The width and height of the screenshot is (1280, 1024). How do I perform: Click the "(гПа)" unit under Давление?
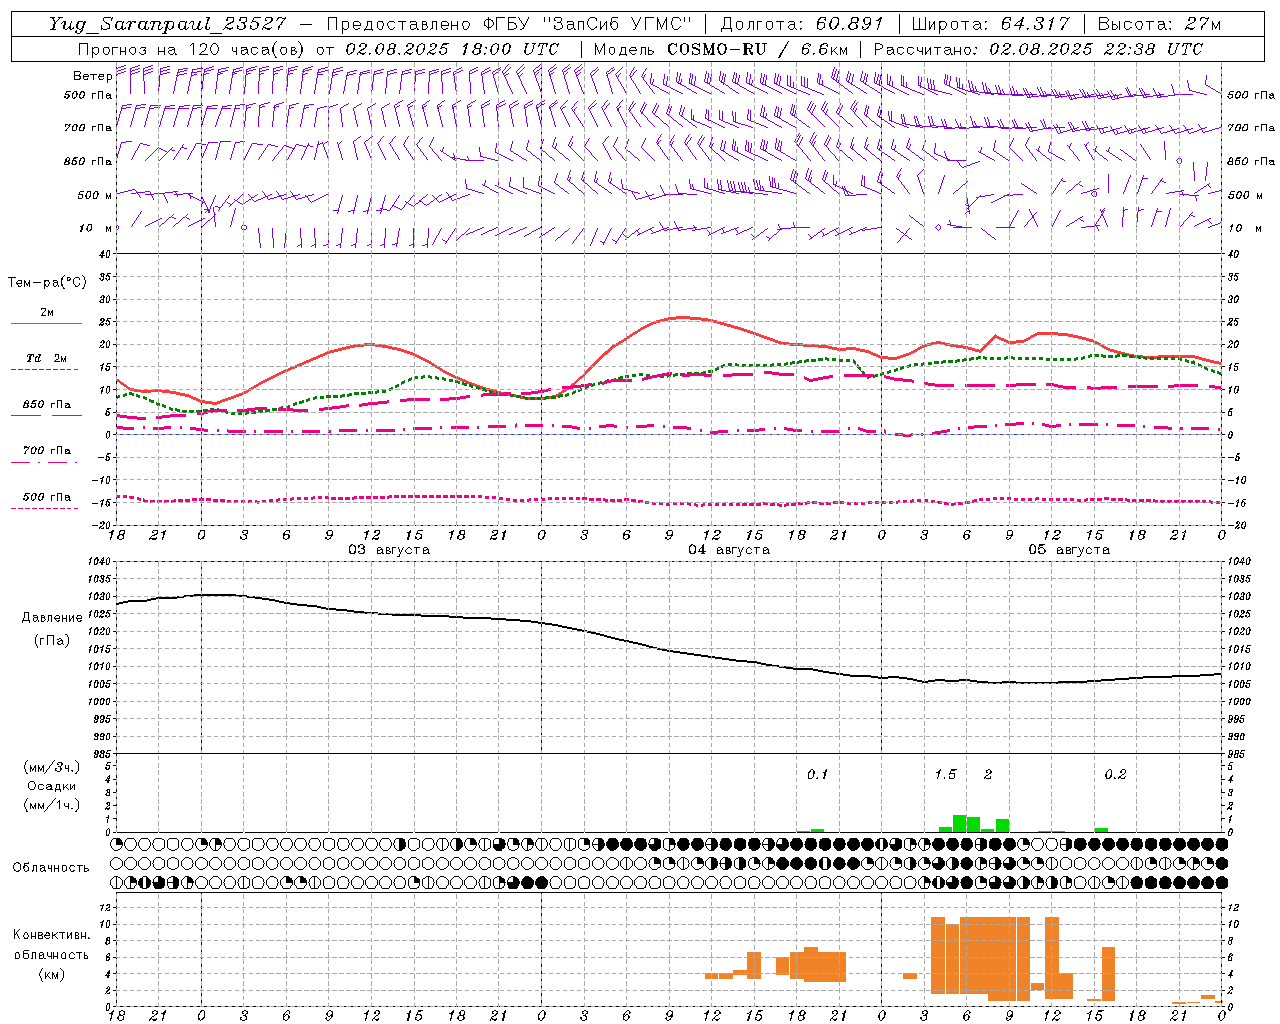tap(52, 640)
